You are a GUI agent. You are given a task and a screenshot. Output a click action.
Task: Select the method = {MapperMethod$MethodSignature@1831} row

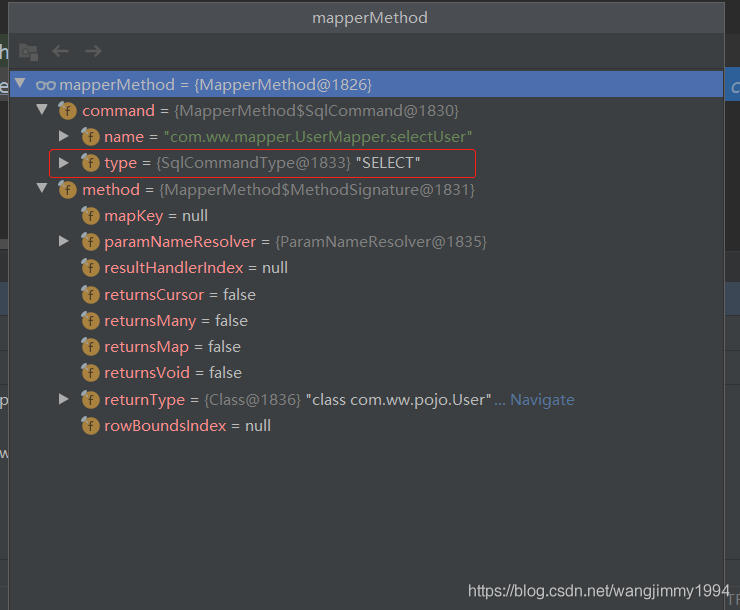pyautogui.click(x=366, y=190)
